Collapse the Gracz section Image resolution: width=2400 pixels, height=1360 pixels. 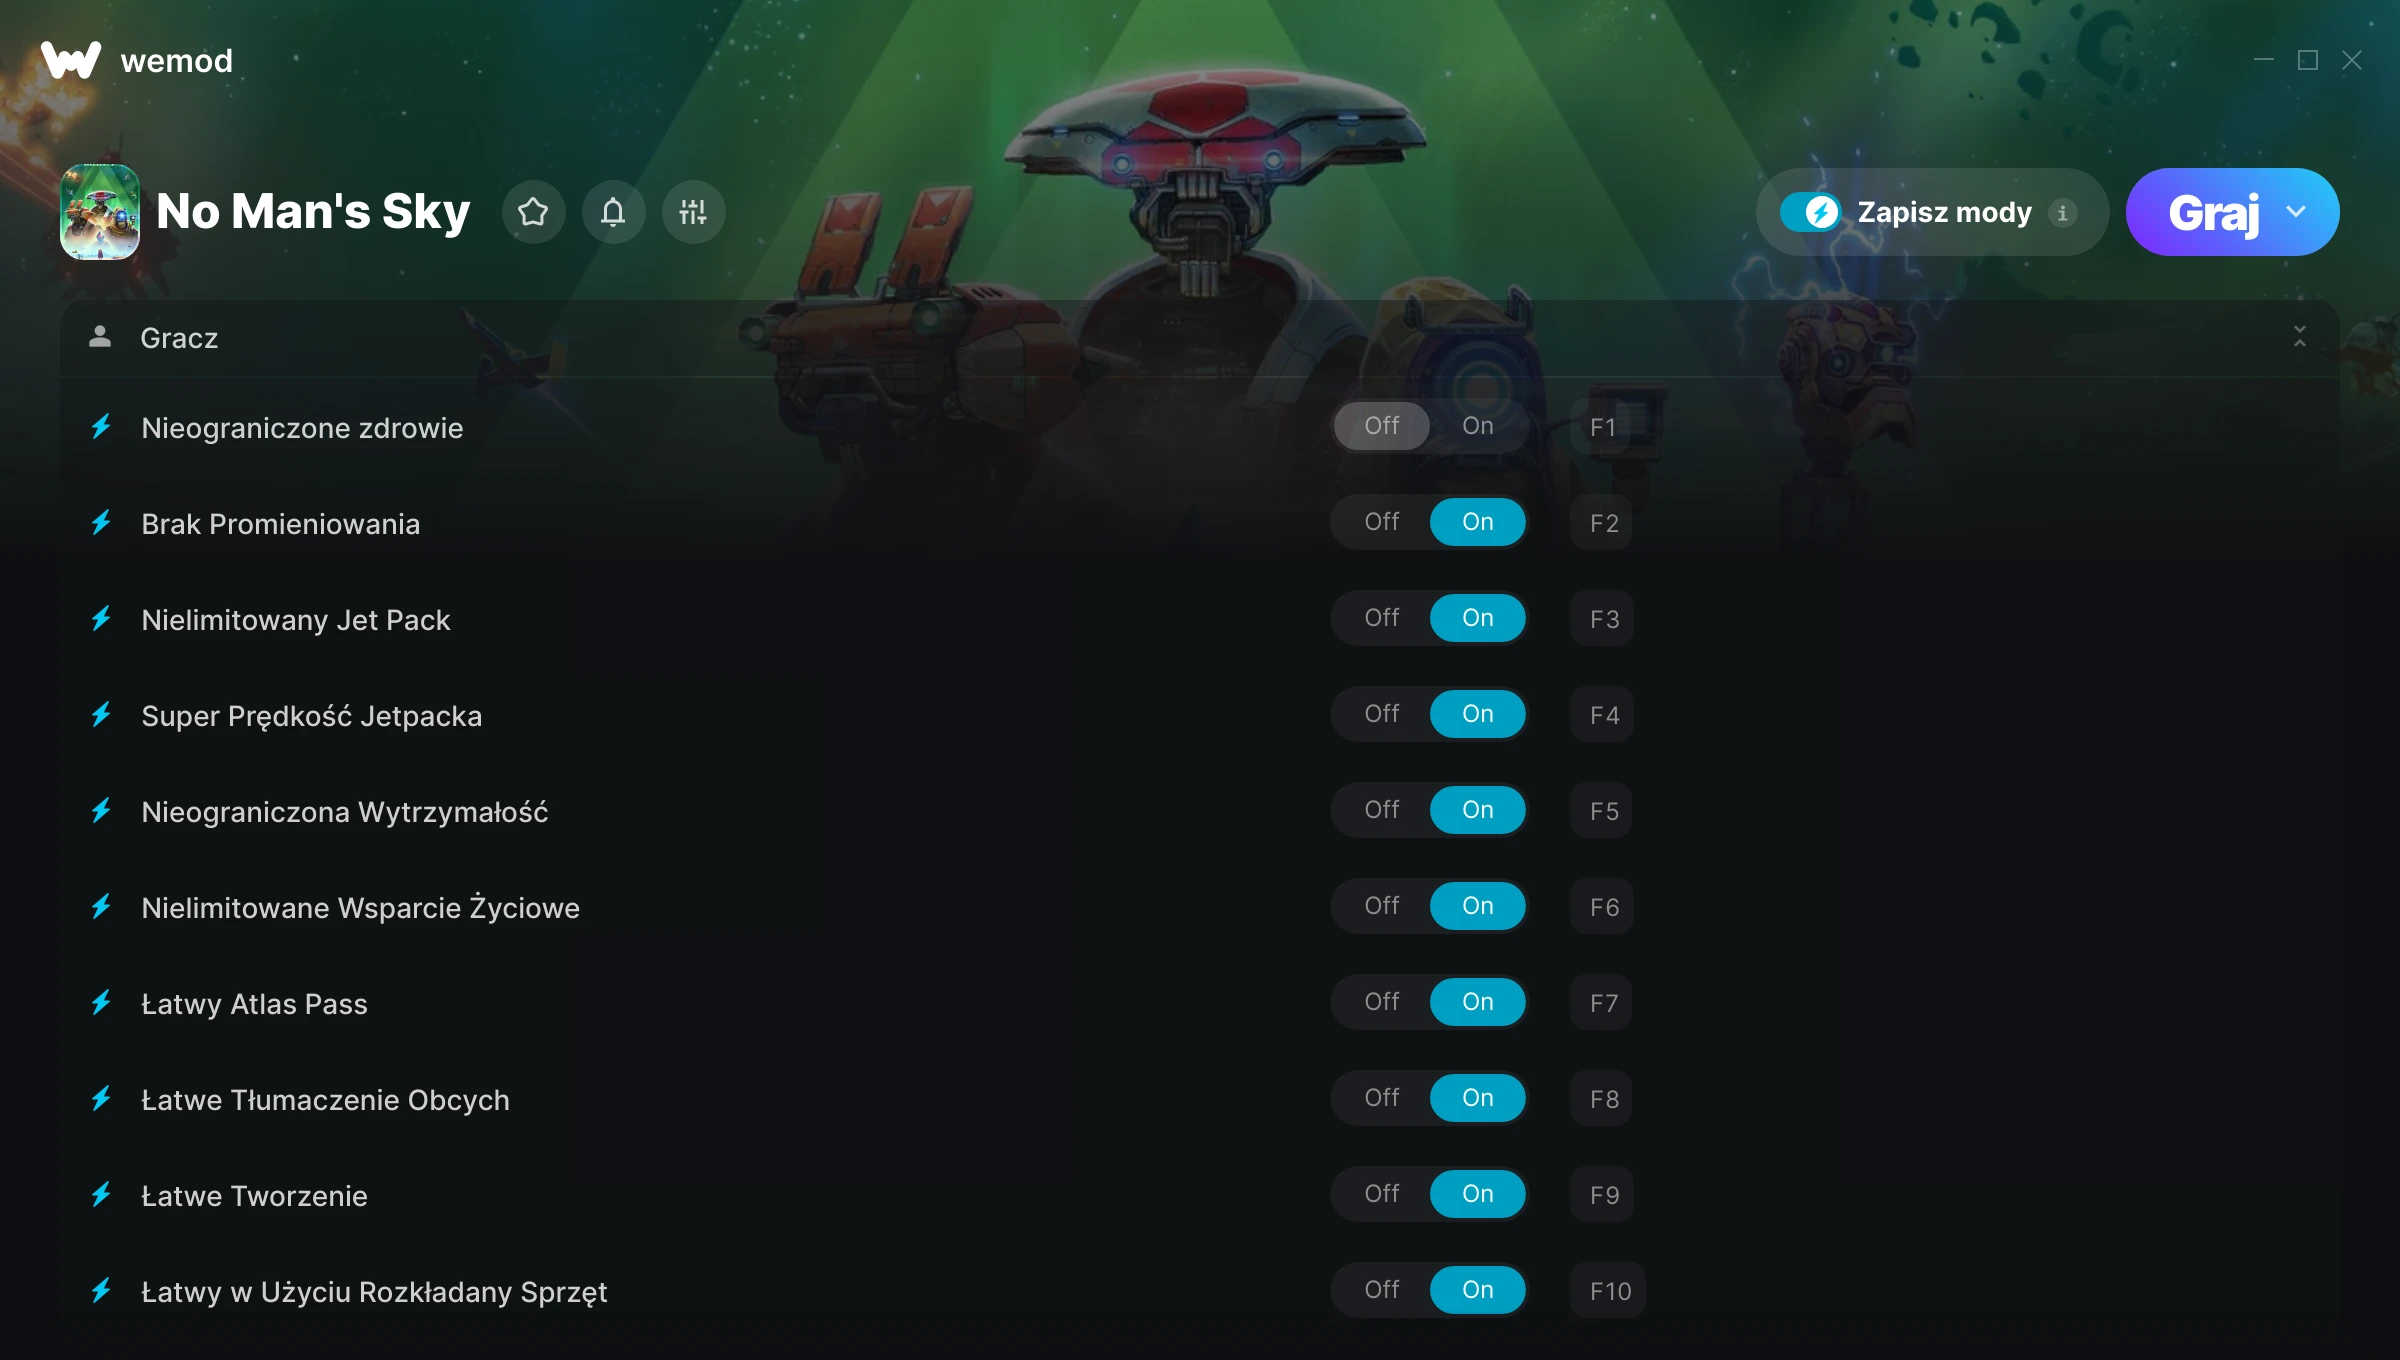[2300, 337]
